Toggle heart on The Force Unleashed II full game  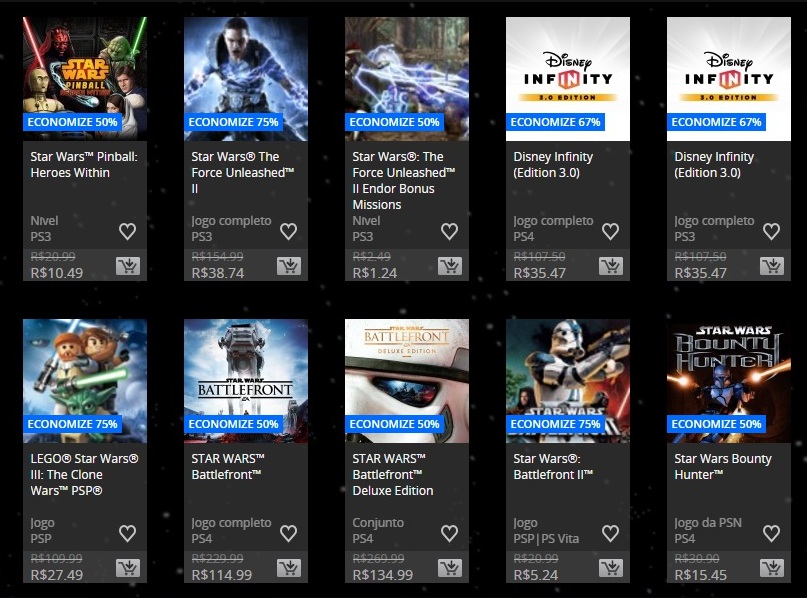point(289,231)
